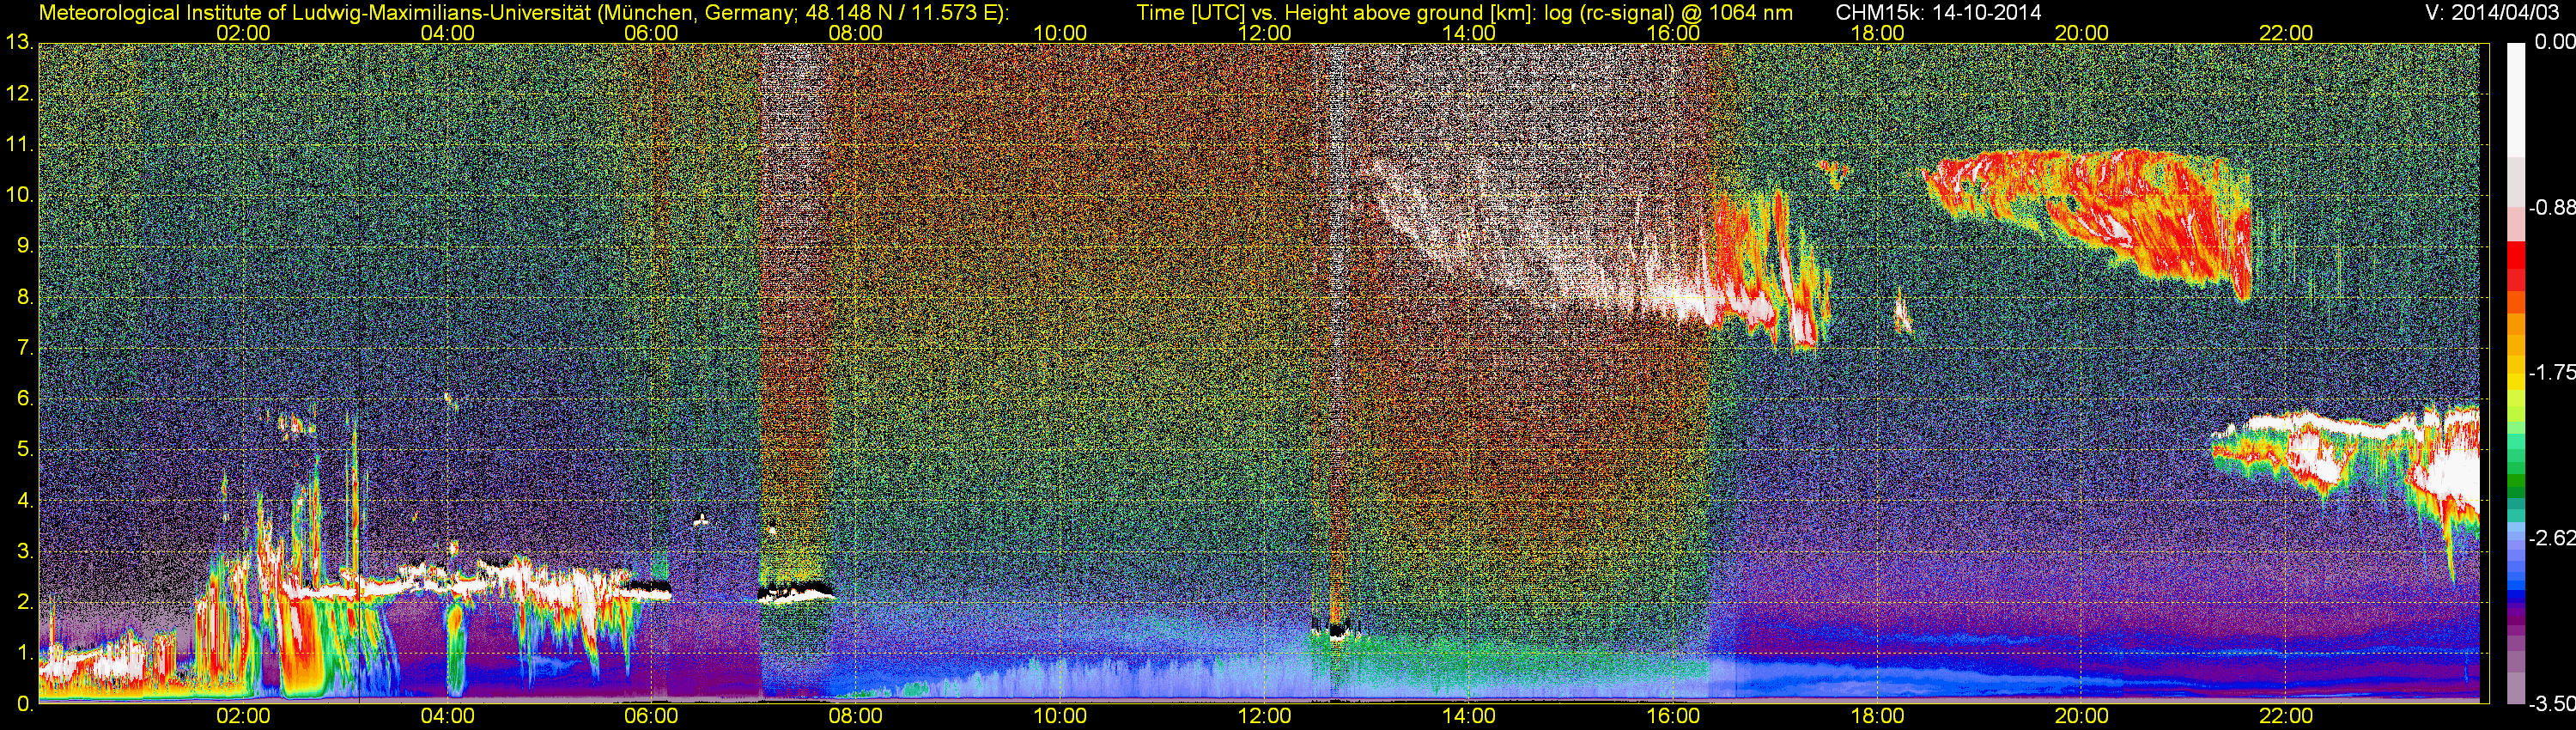
Task: Click the 18:00 label on bottom time axis
Action: click(1877, 716)
